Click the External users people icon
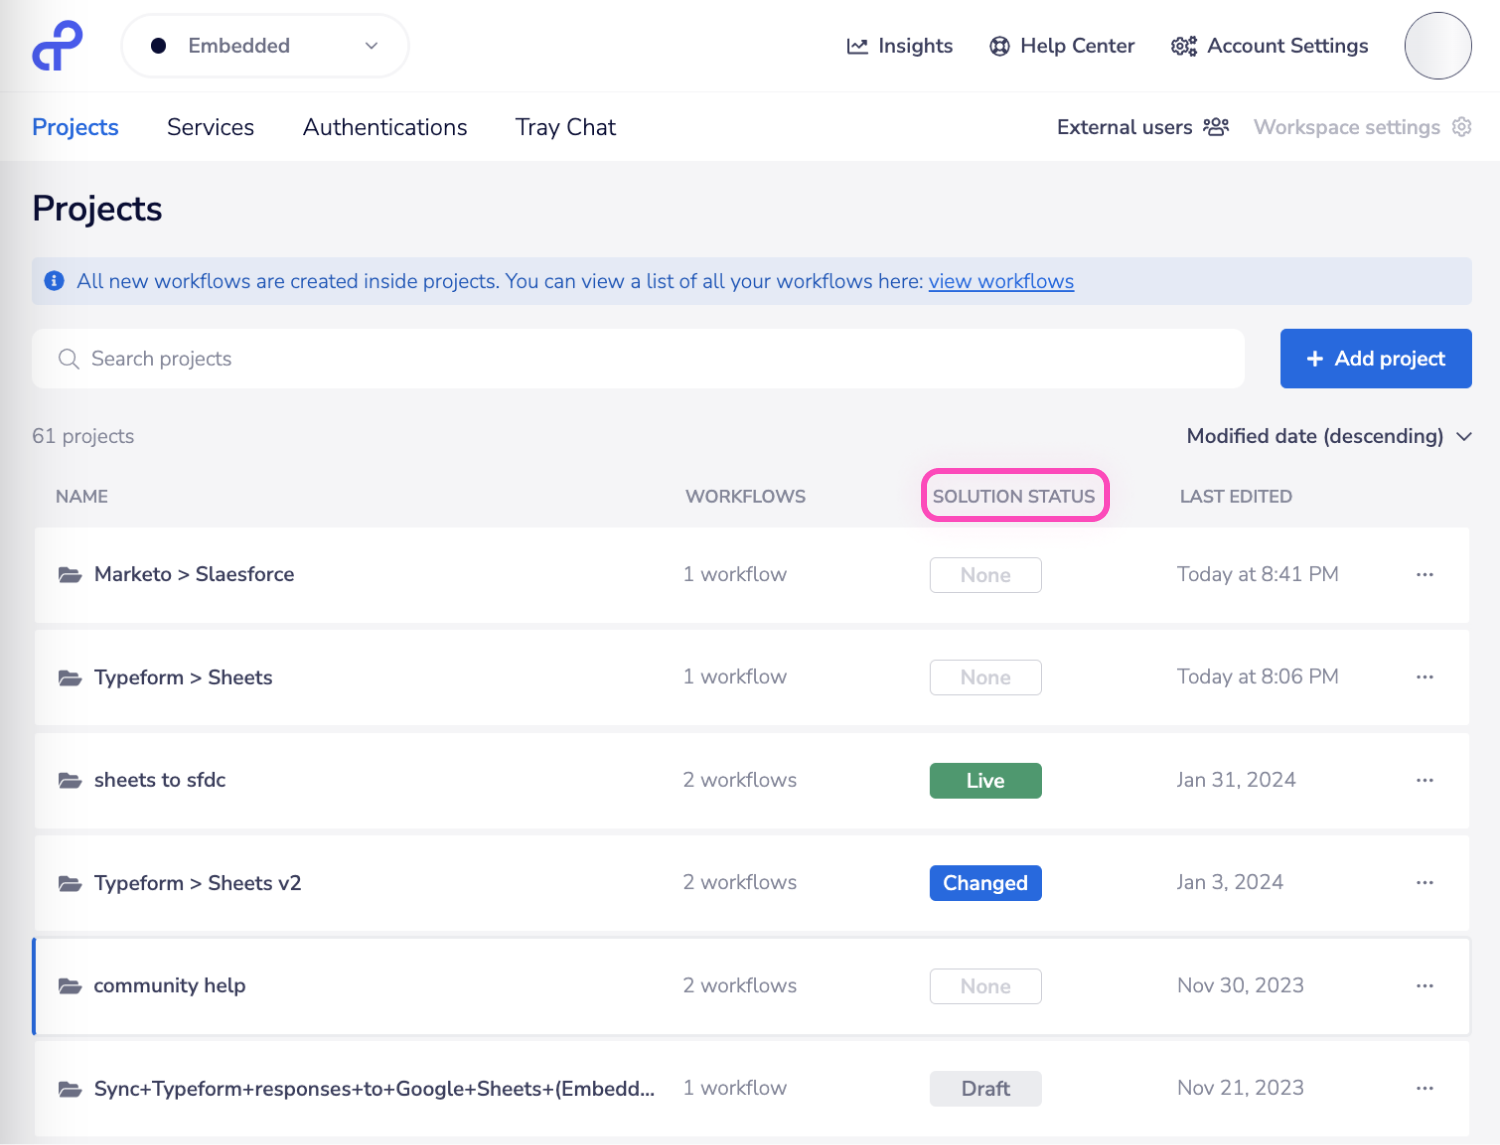 1215,127
